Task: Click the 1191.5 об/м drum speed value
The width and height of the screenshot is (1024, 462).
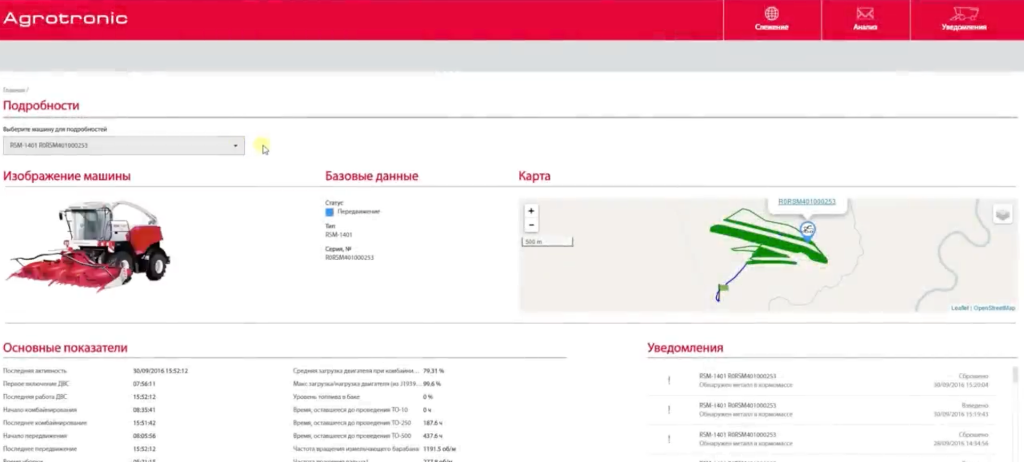Action: pos(440,449)
